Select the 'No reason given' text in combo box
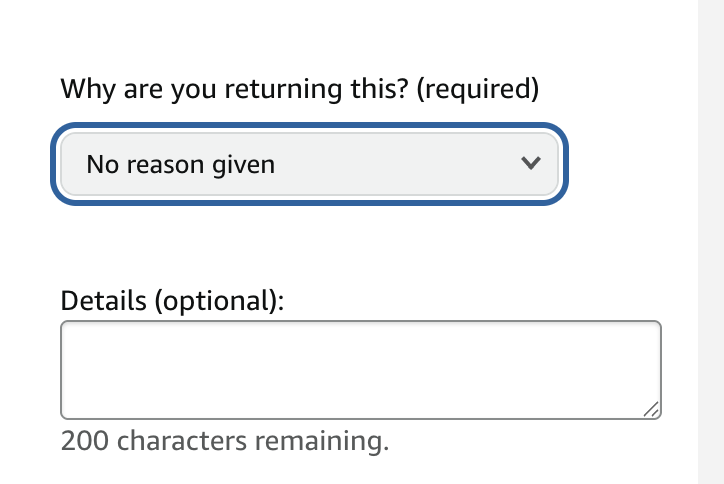This screenshot has width=724, height=484. click(181, 165)
